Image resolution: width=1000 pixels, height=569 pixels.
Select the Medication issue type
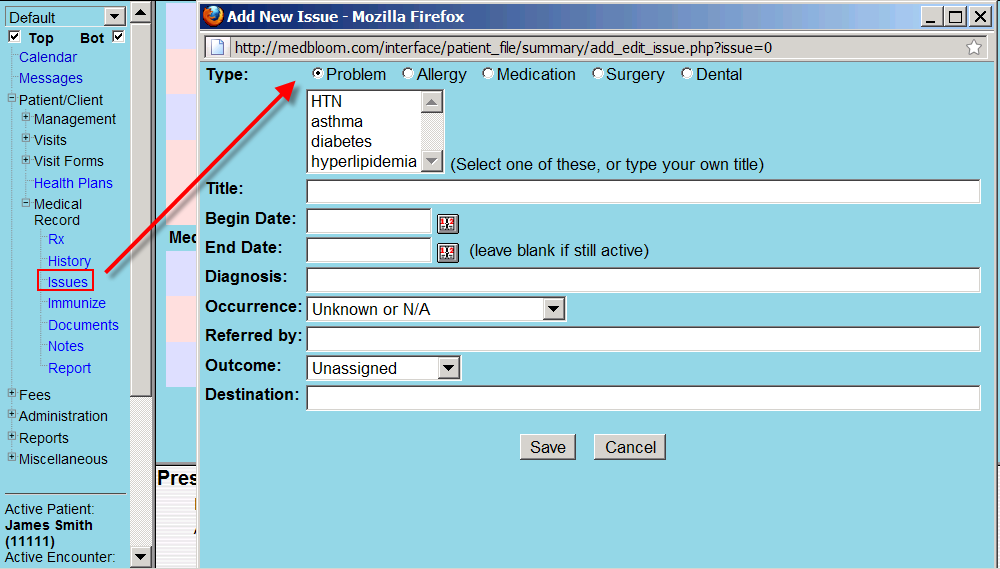(488, 74)
